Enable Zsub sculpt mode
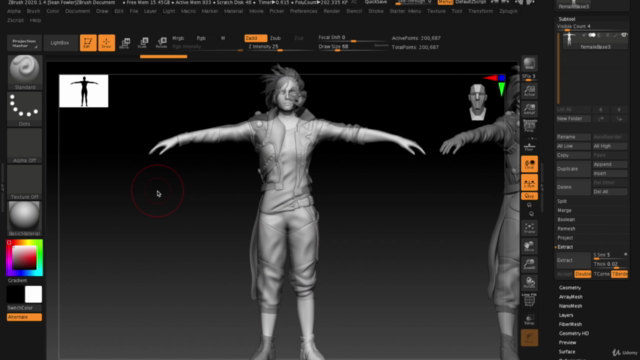Screen dimensions: 640x360 276,38
